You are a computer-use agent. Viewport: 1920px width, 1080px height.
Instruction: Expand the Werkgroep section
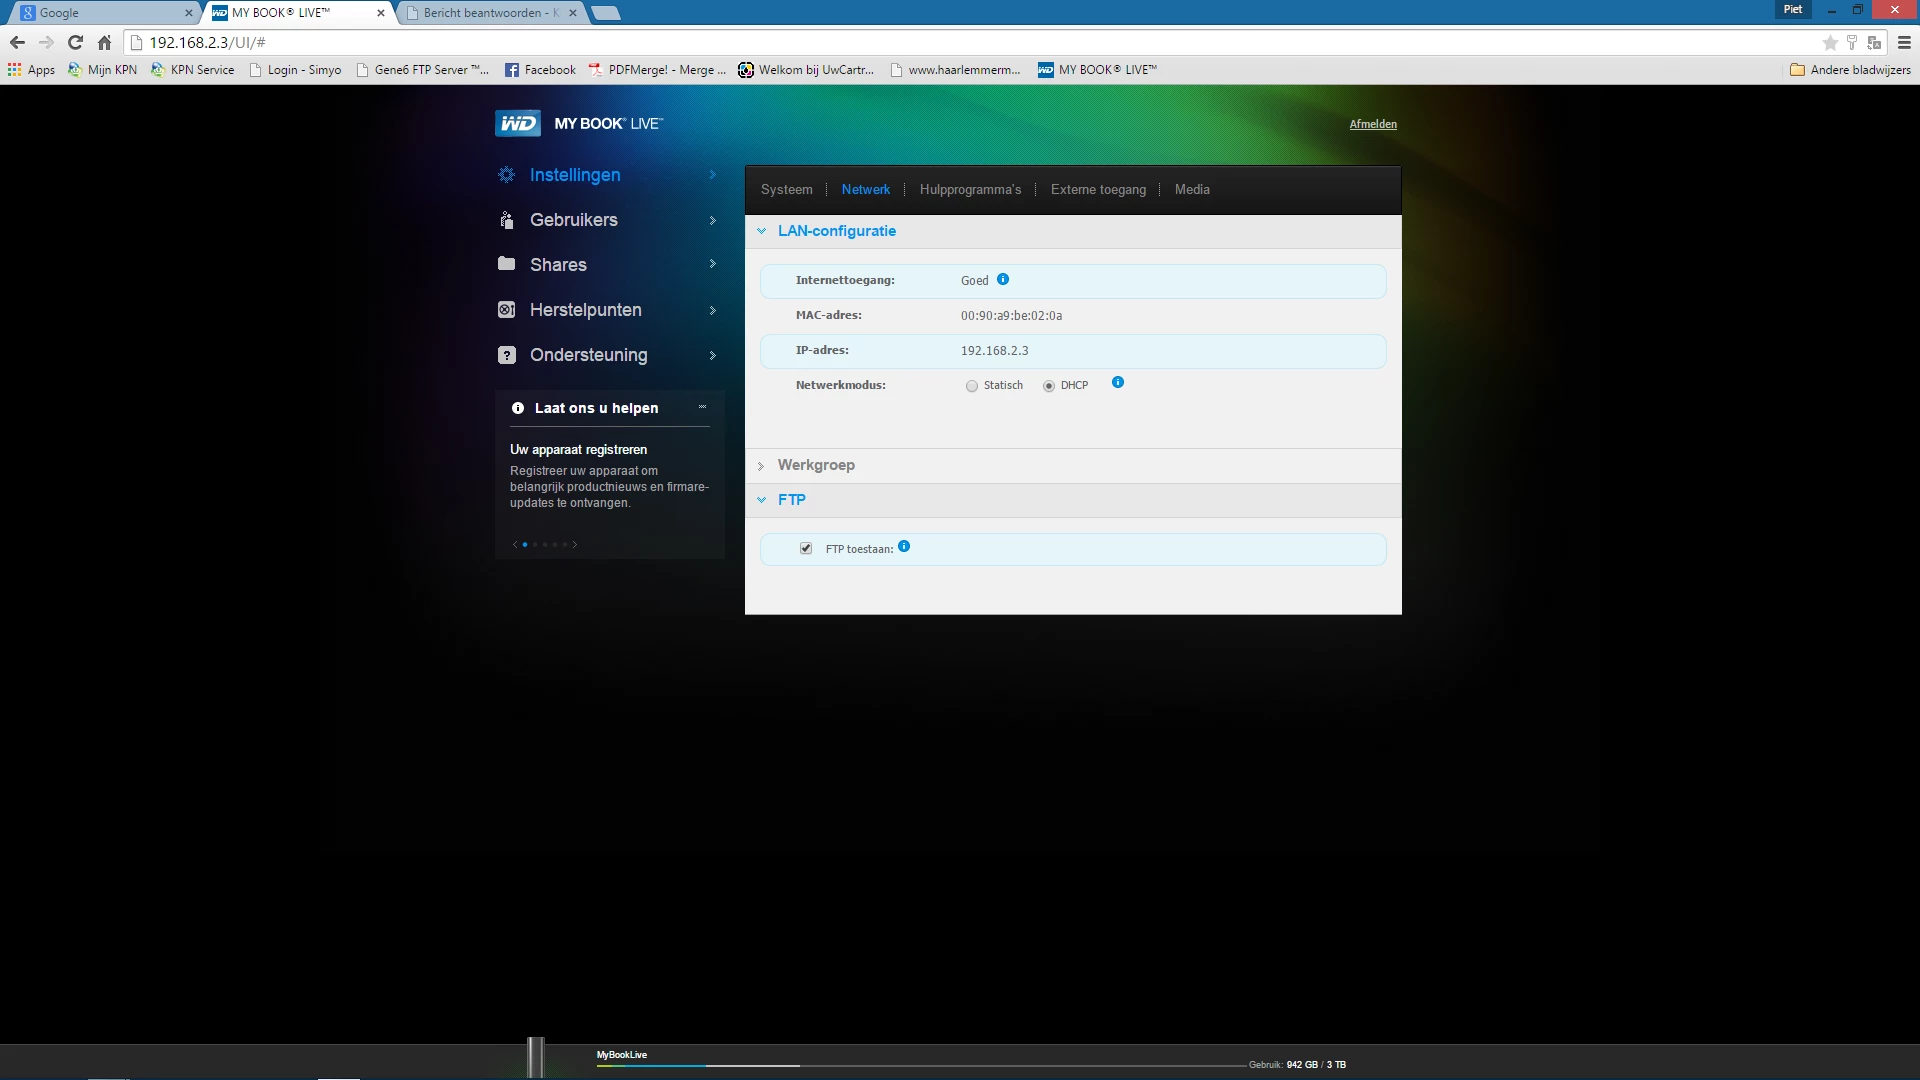(x=816, y=465)
